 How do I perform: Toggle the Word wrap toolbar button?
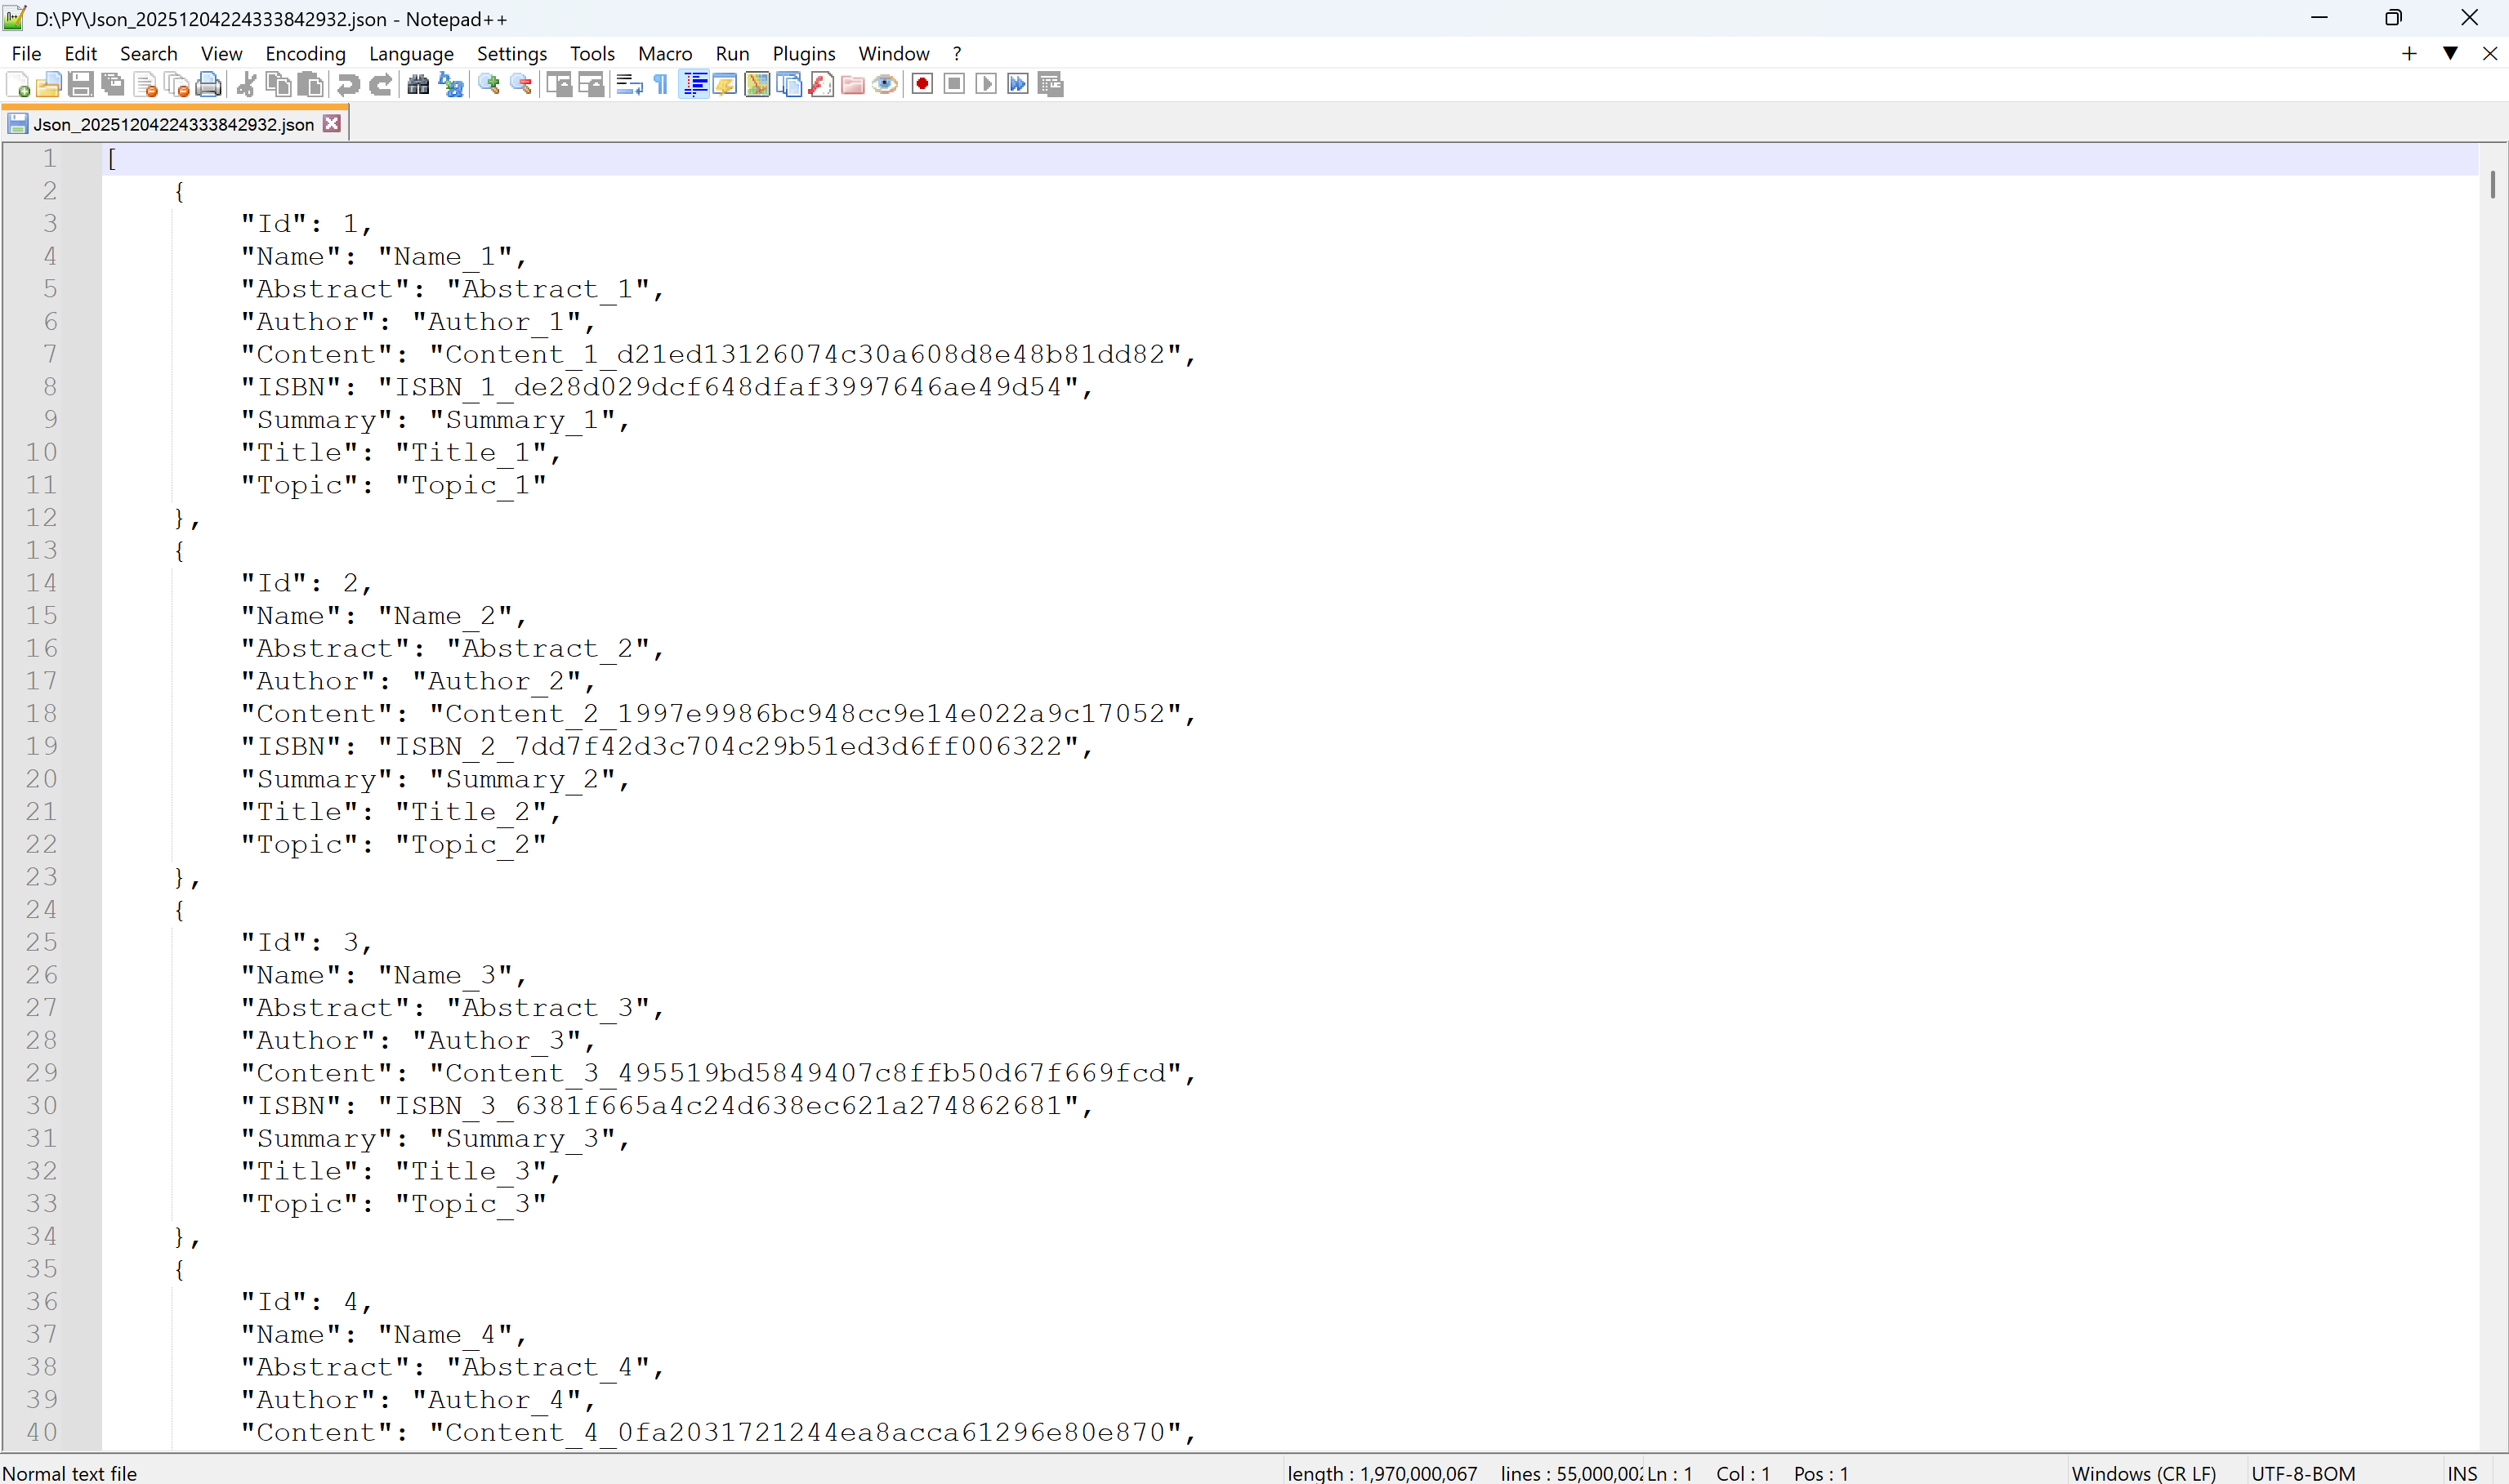(629, 85)
